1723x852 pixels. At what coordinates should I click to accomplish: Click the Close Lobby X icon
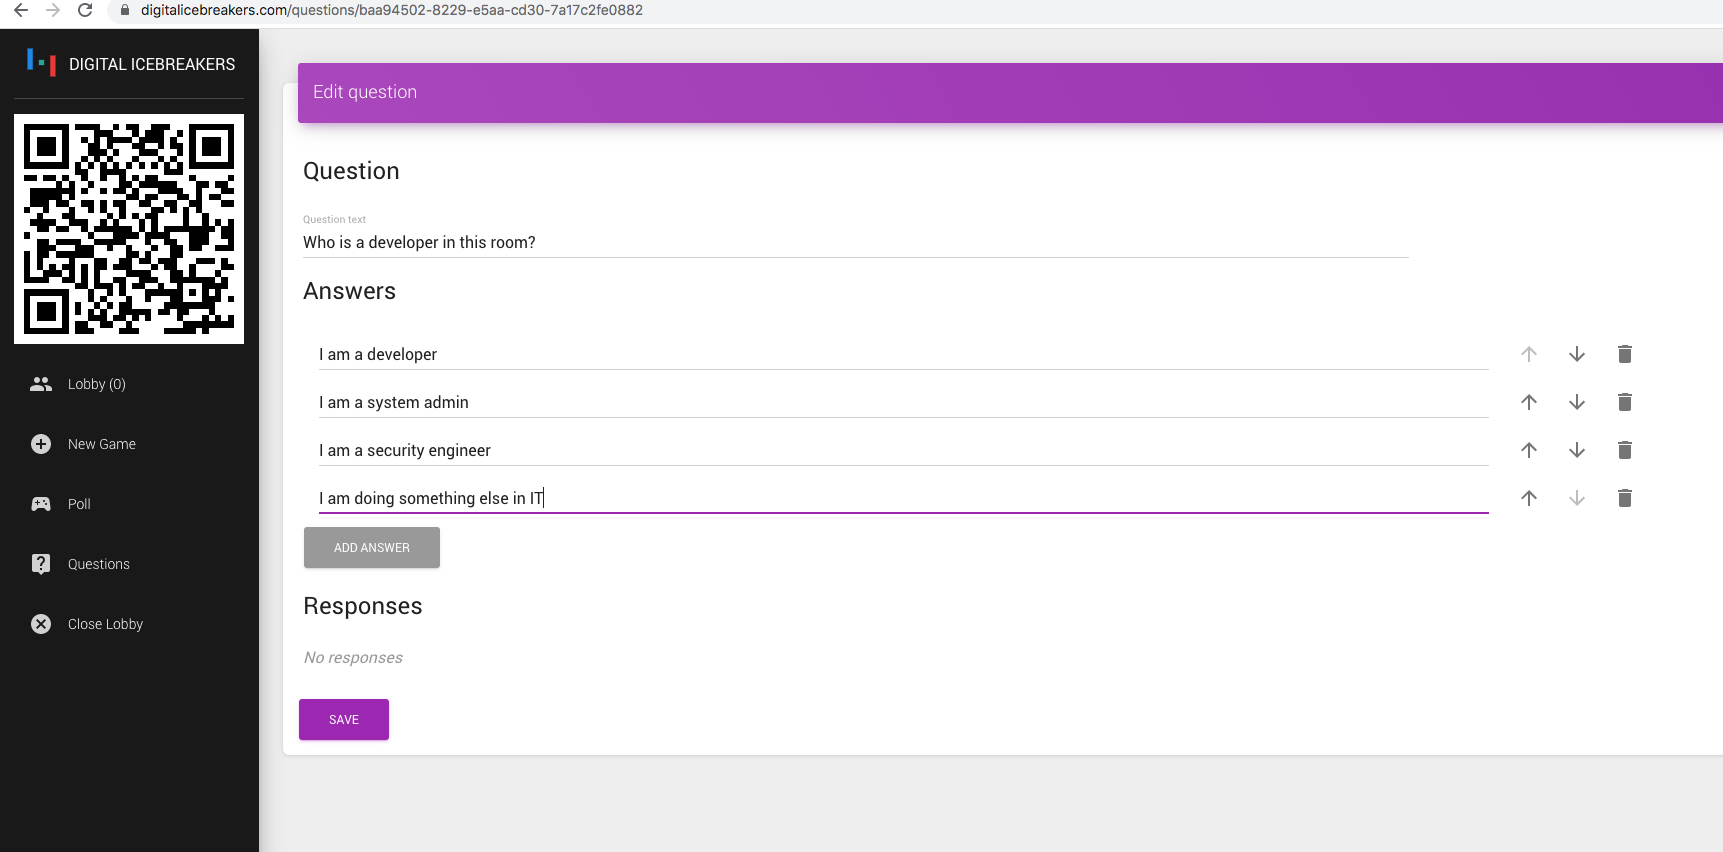[41, 624]
